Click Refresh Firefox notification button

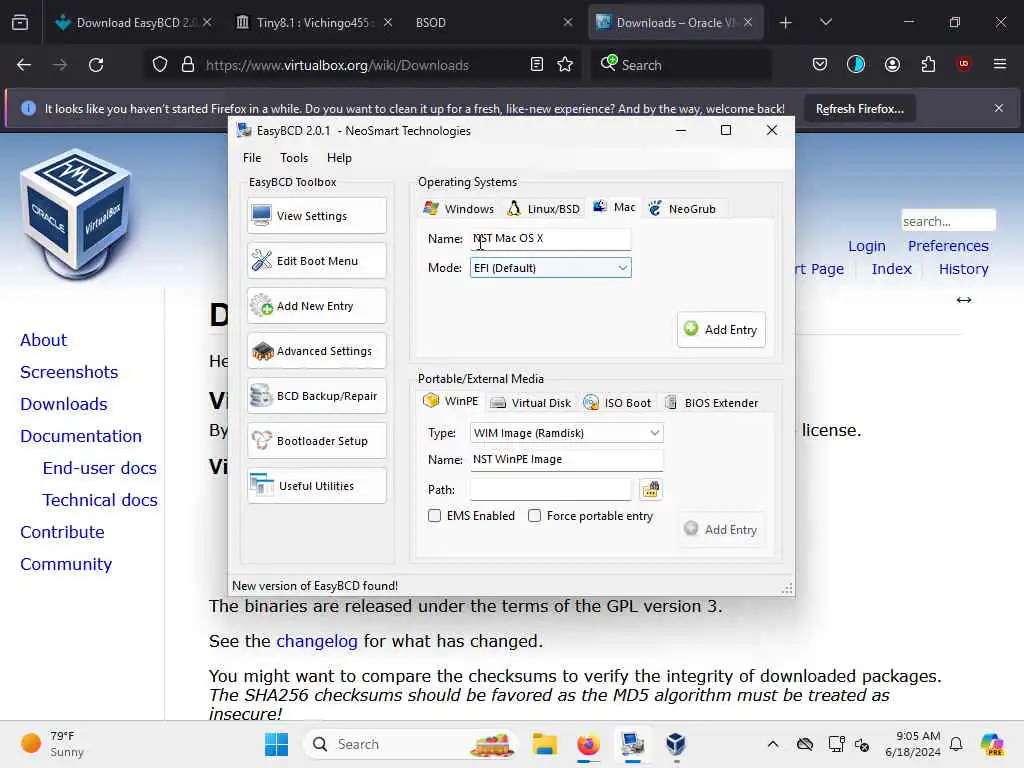point(859,109)
